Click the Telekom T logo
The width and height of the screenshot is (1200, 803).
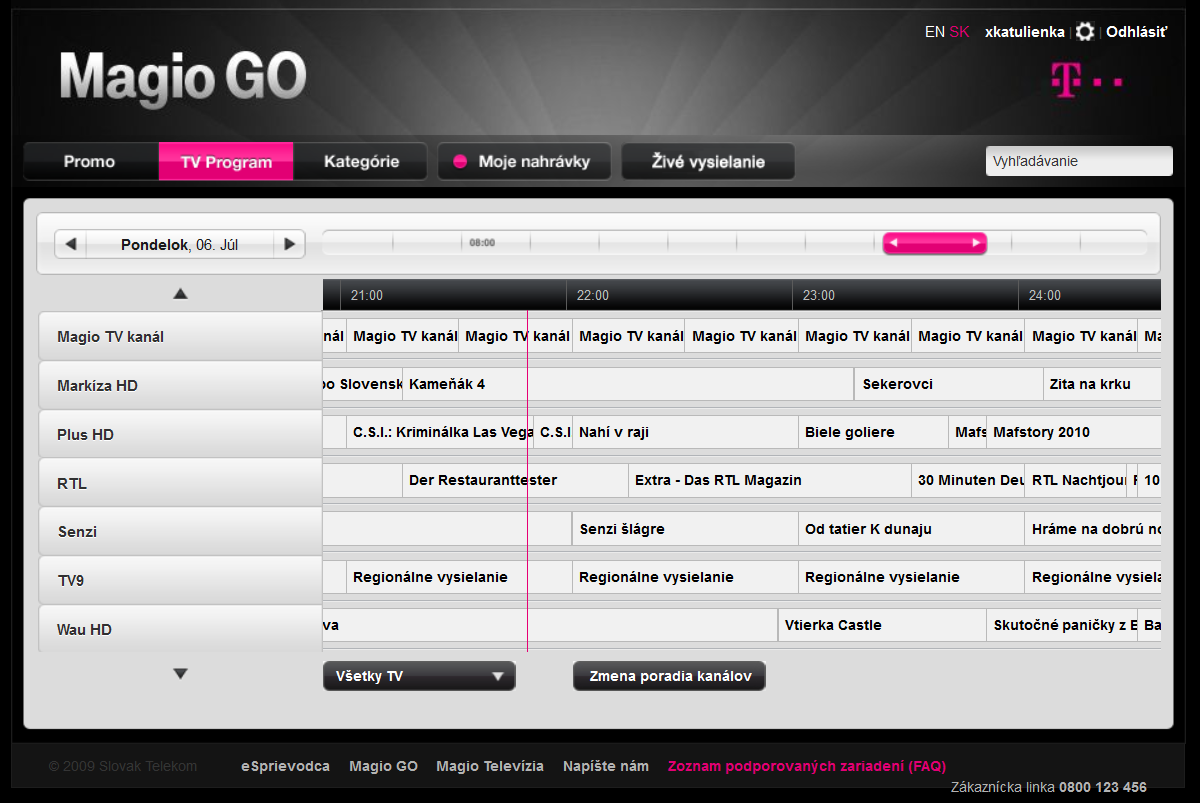(x=1086, y=80)
